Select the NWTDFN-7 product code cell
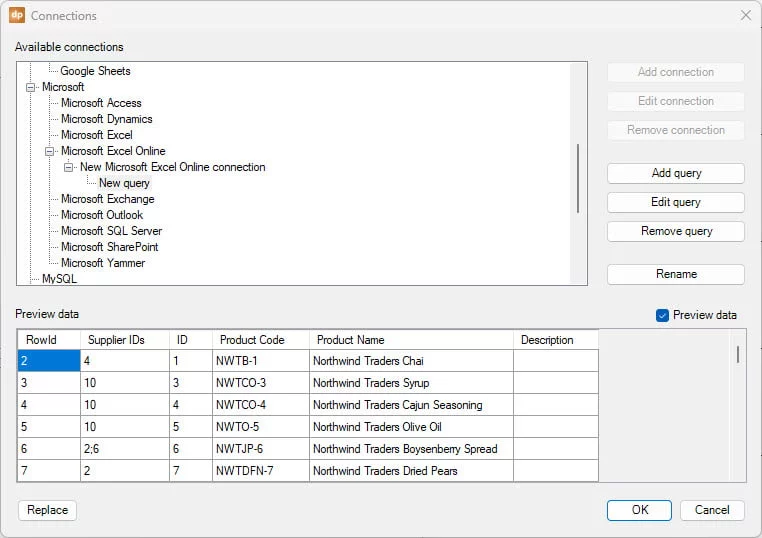This screenshot has height=538, width=762. coord(261,470)
